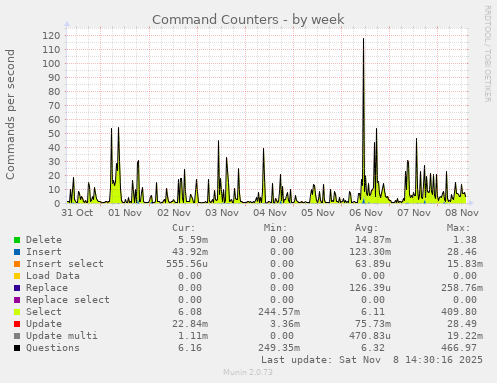The width and height of the screenshot is (497, 383).
Task: Click the Delete max value 1.38
Action: [x=465, y=240]
